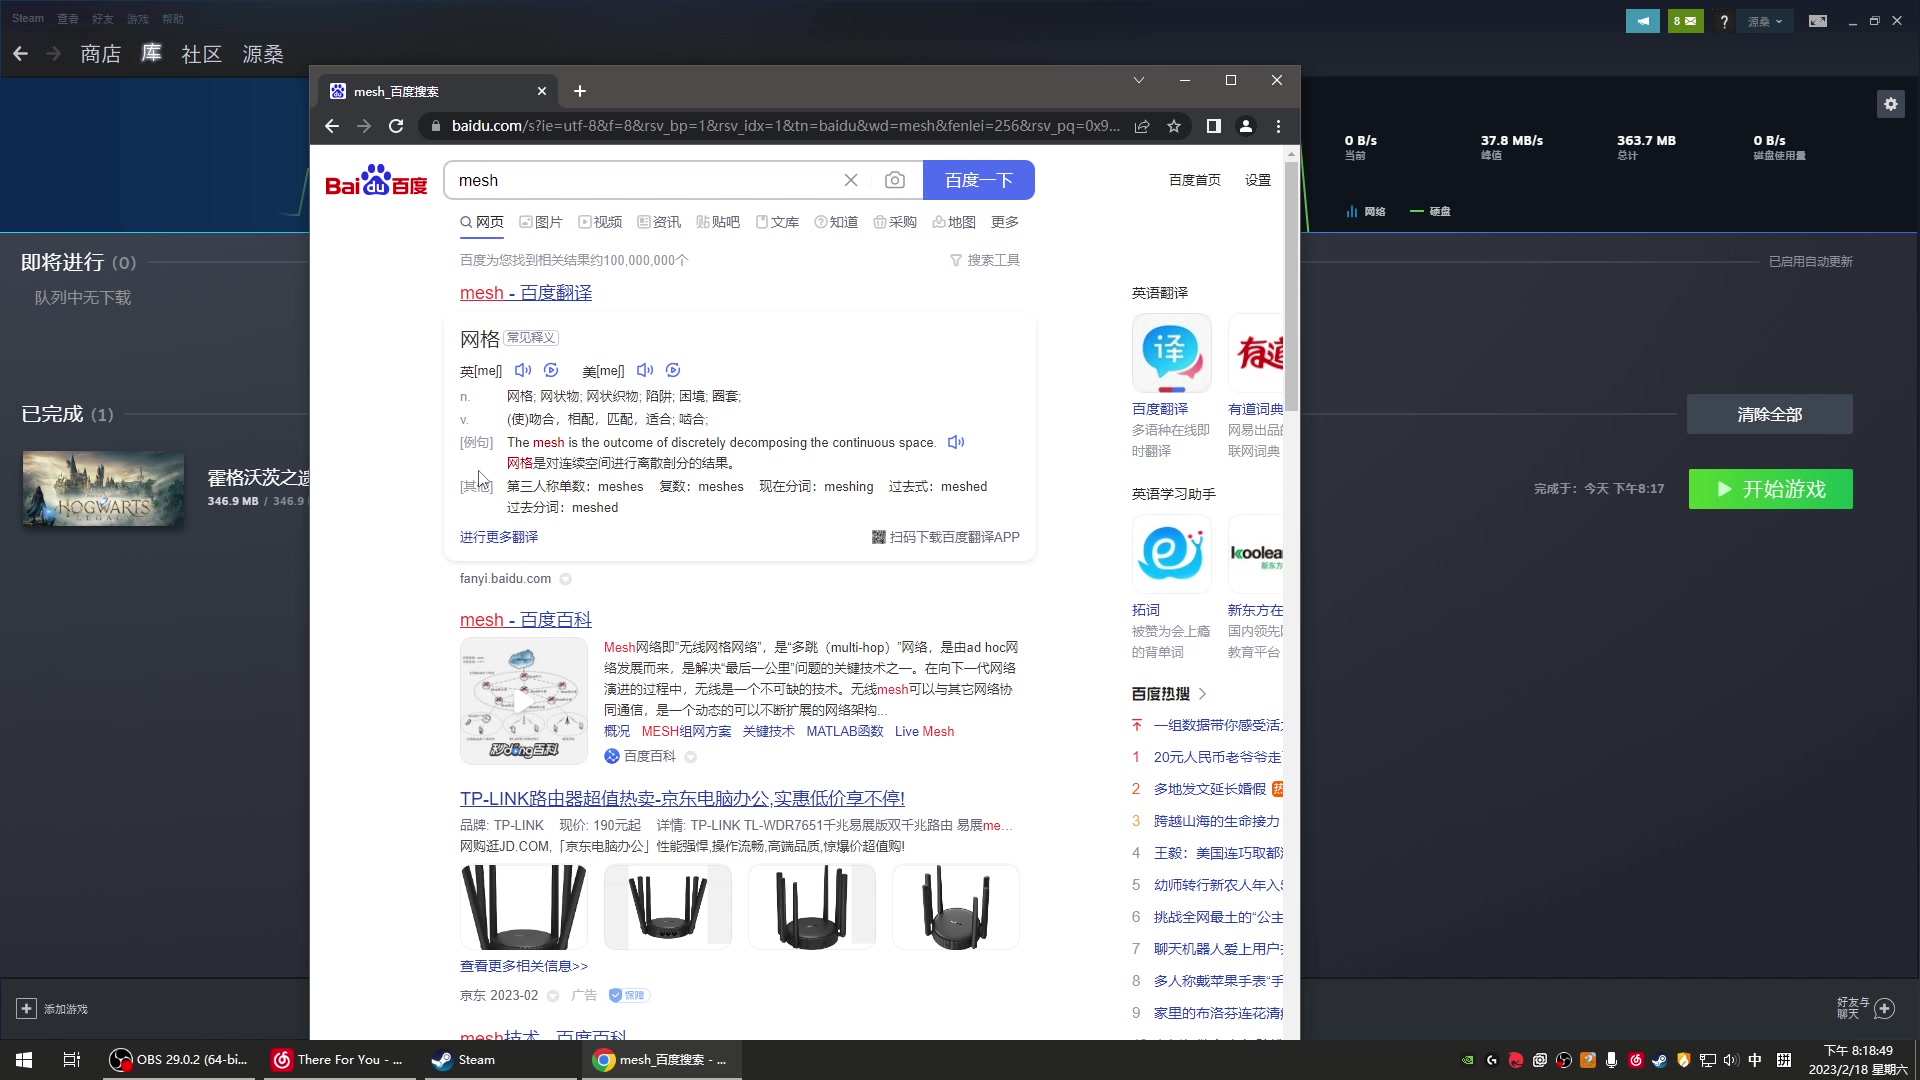Click the MESH组网方案 sublink
The image size is (1920, 1080).
[x=687, y=731]
